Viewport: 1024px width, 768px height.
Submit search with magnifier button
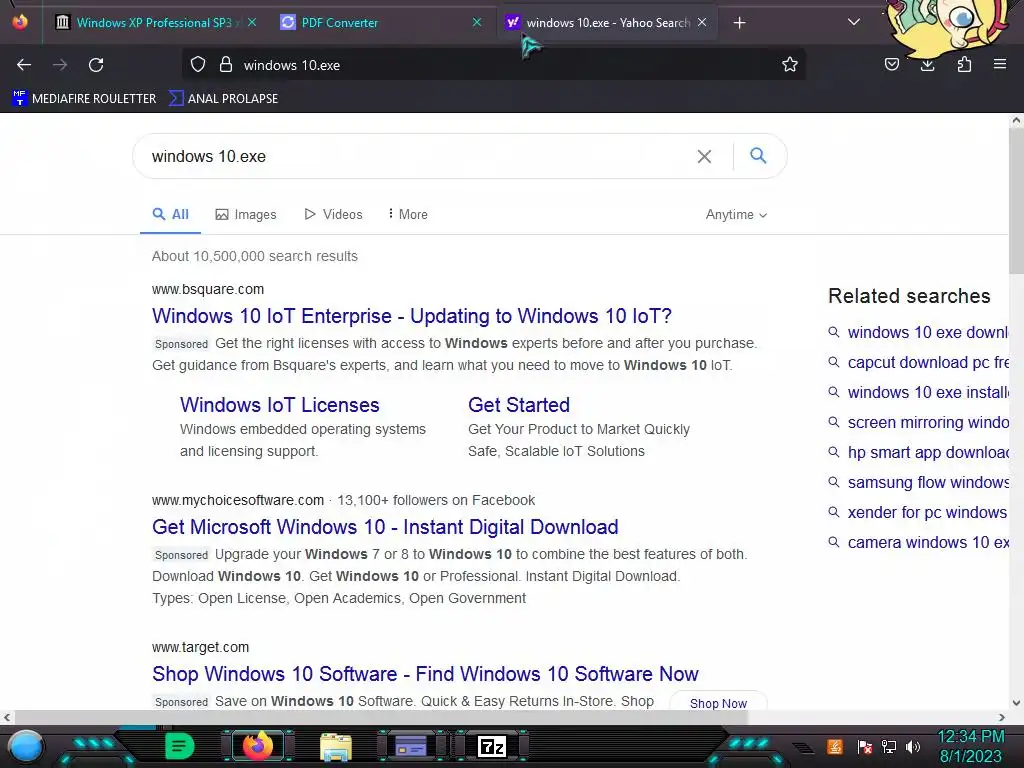pyautogui.click(x=758, y=155)
